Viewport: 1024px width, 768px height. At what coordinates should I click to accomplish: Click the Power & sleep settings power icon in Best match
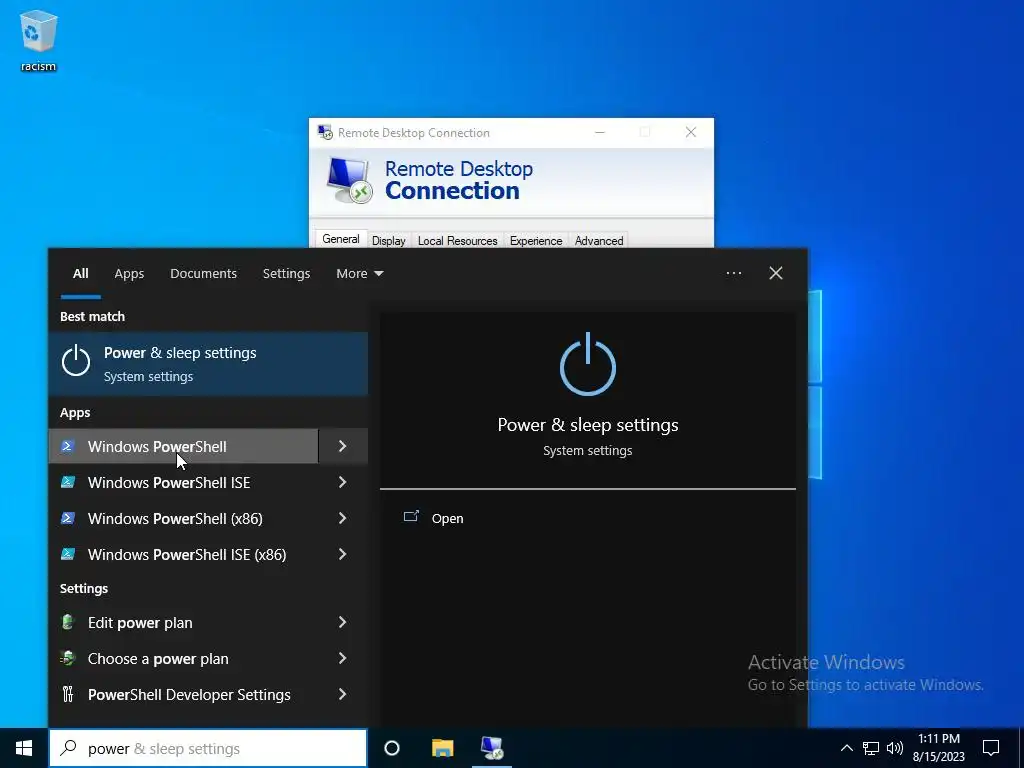[x=76, y=360]
